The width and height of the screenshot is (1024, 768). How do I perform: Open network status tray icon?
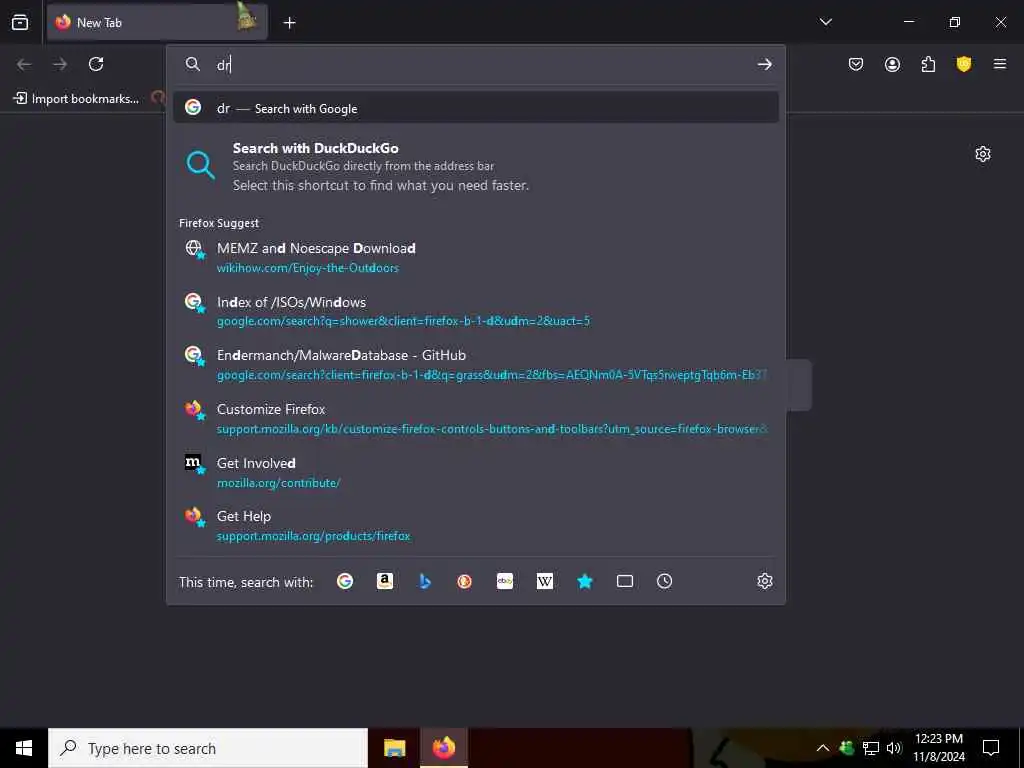click(871, 748)
